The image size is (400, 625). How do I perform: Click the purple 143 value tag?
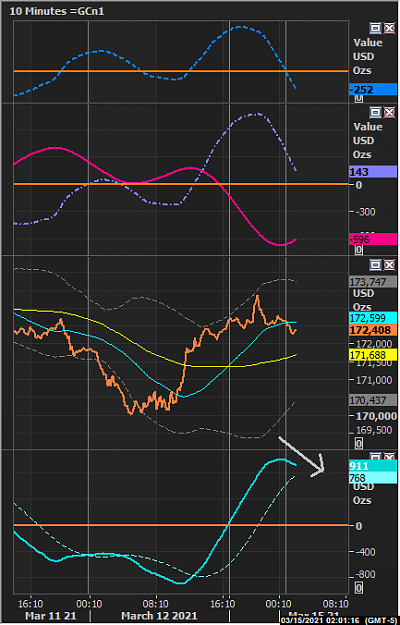pos(373,172)
